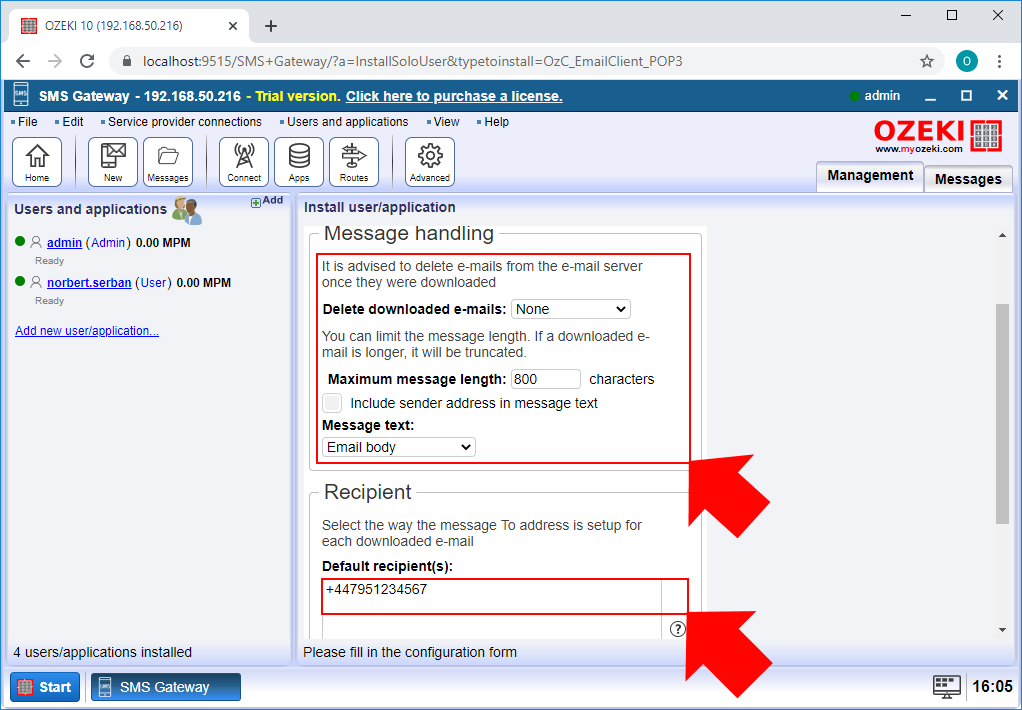
Task: Click the admin user person icon
Action: click(36, 243)
